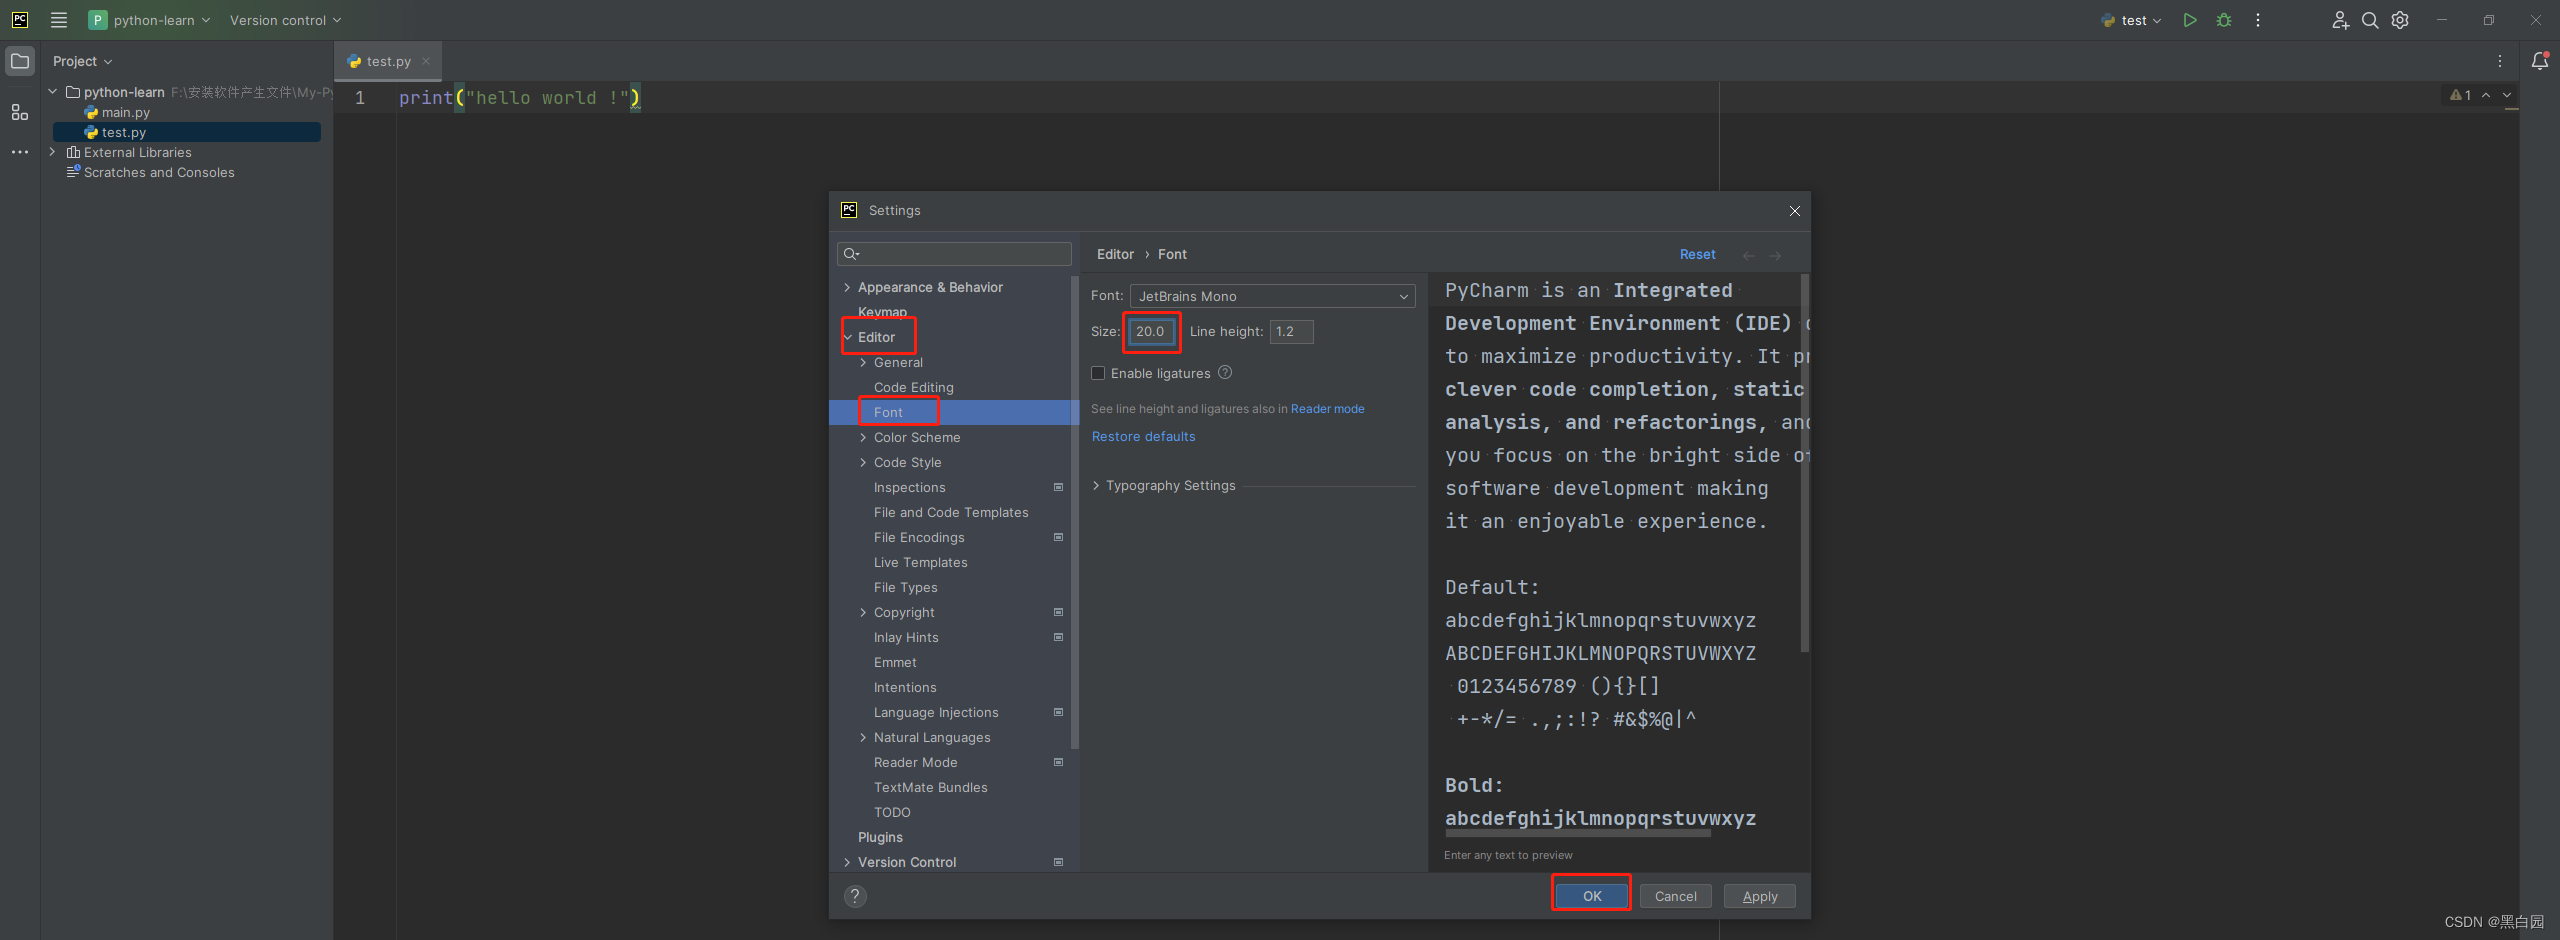Debug the test configuration
The image size is (2560, 940).
click(2224, 20)
